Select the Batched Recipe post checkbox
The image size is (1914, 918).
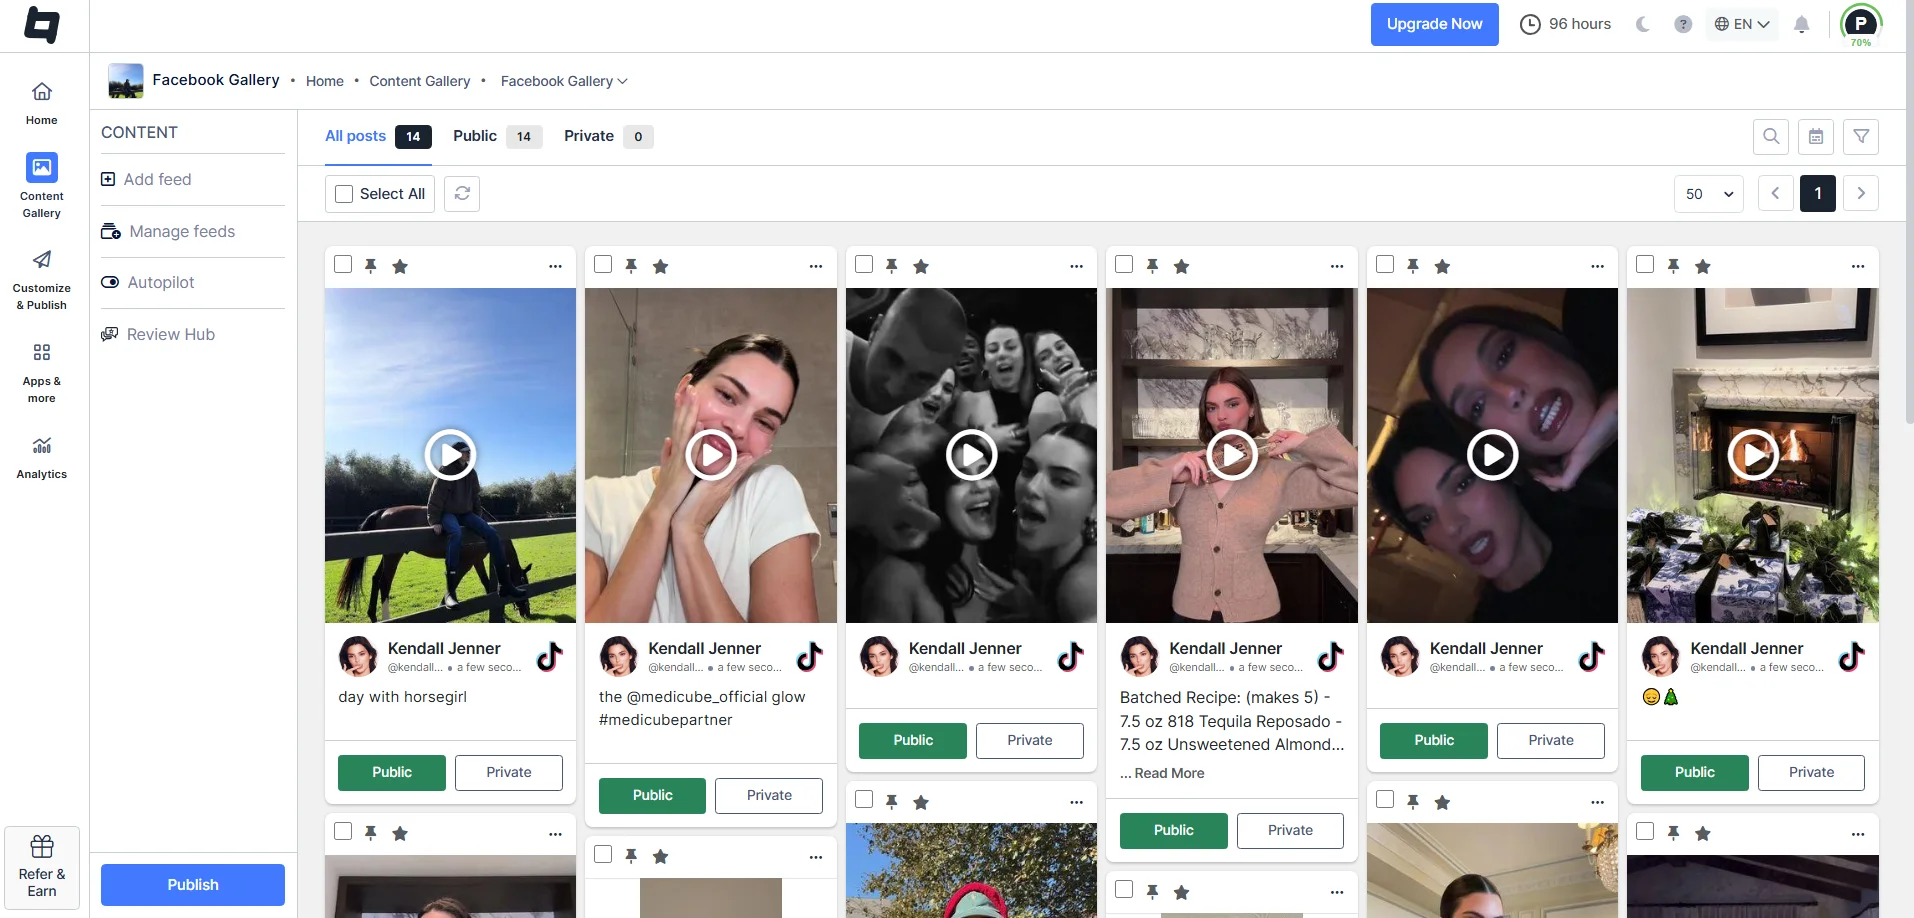tap(1124, 265)
